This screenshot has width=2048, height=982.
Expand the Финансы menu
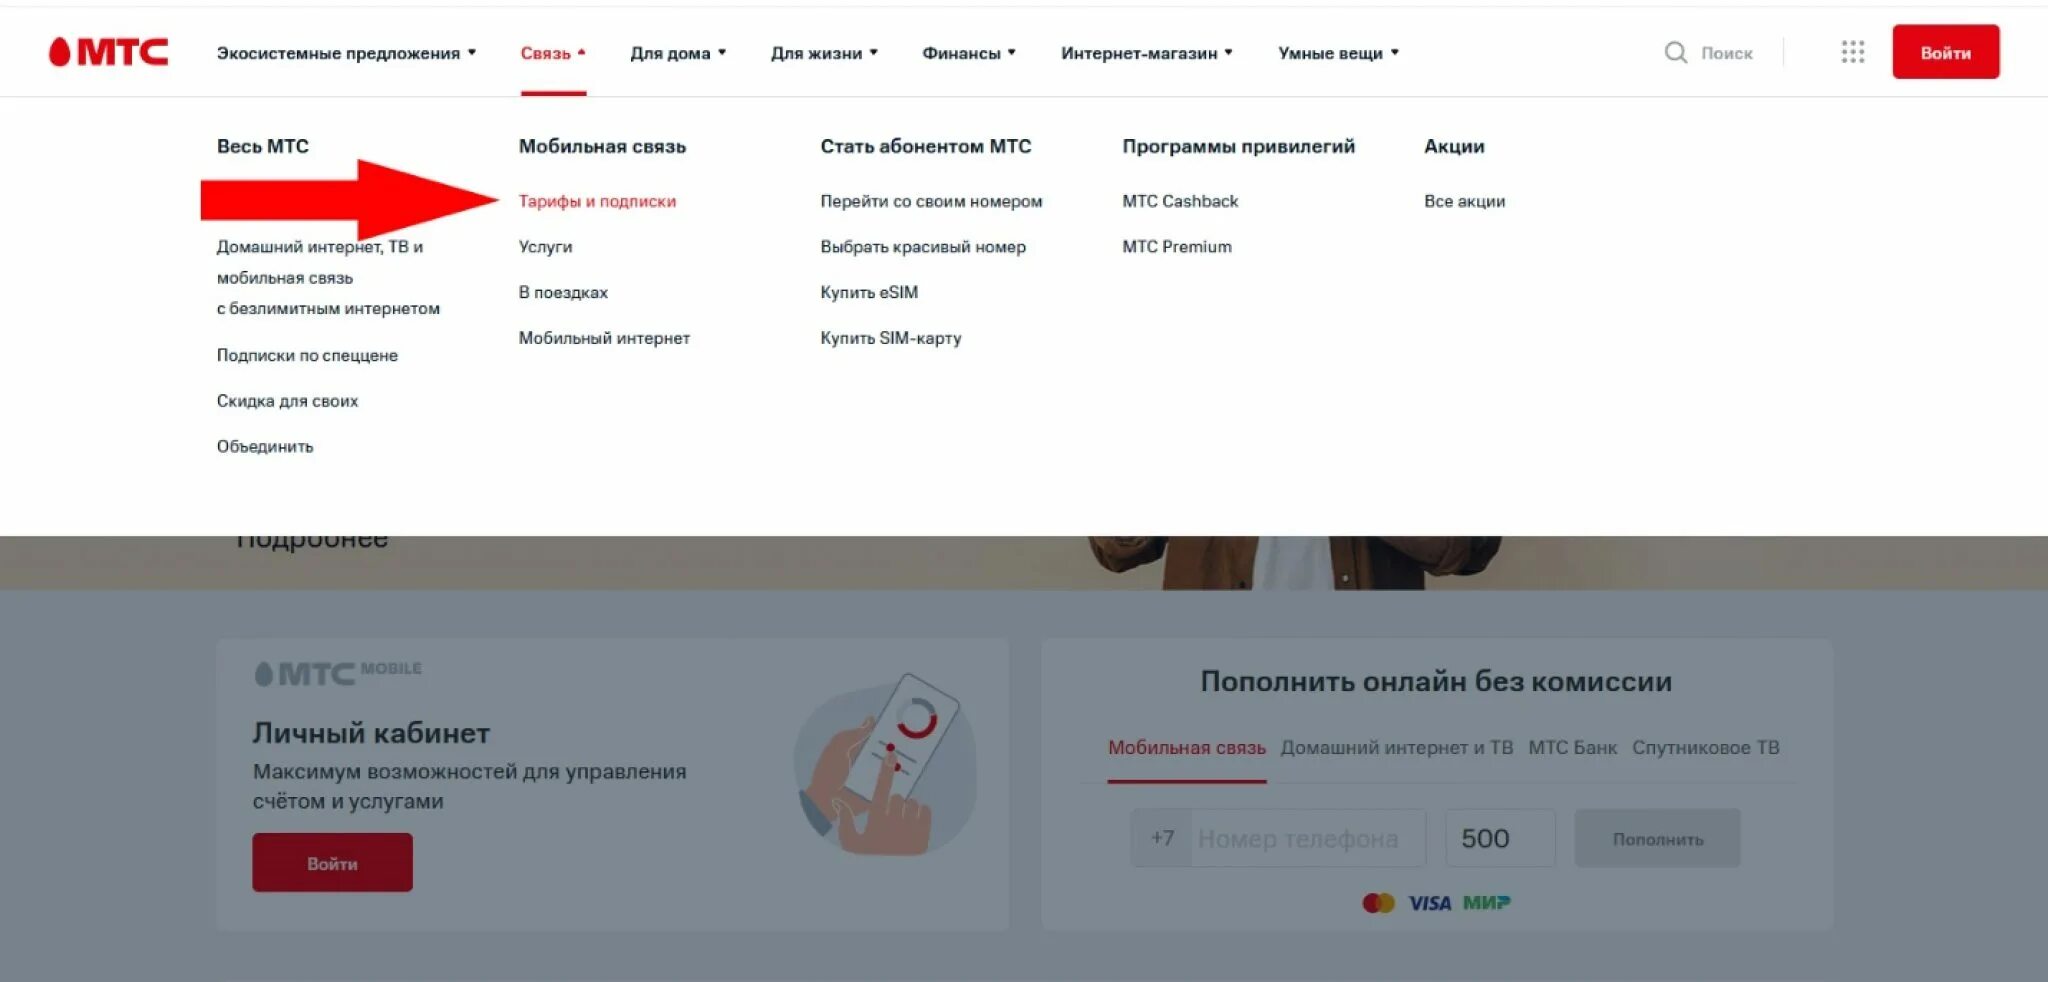969,53
